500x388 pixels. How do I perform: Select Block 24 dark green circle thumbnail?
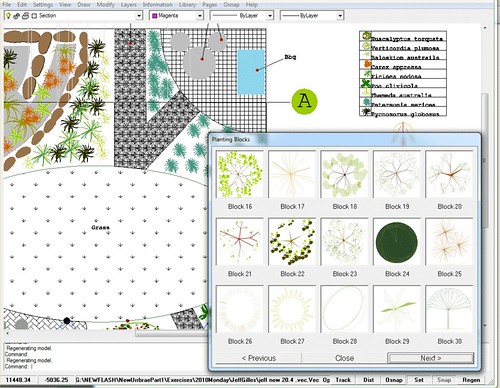tap(397, 242)
